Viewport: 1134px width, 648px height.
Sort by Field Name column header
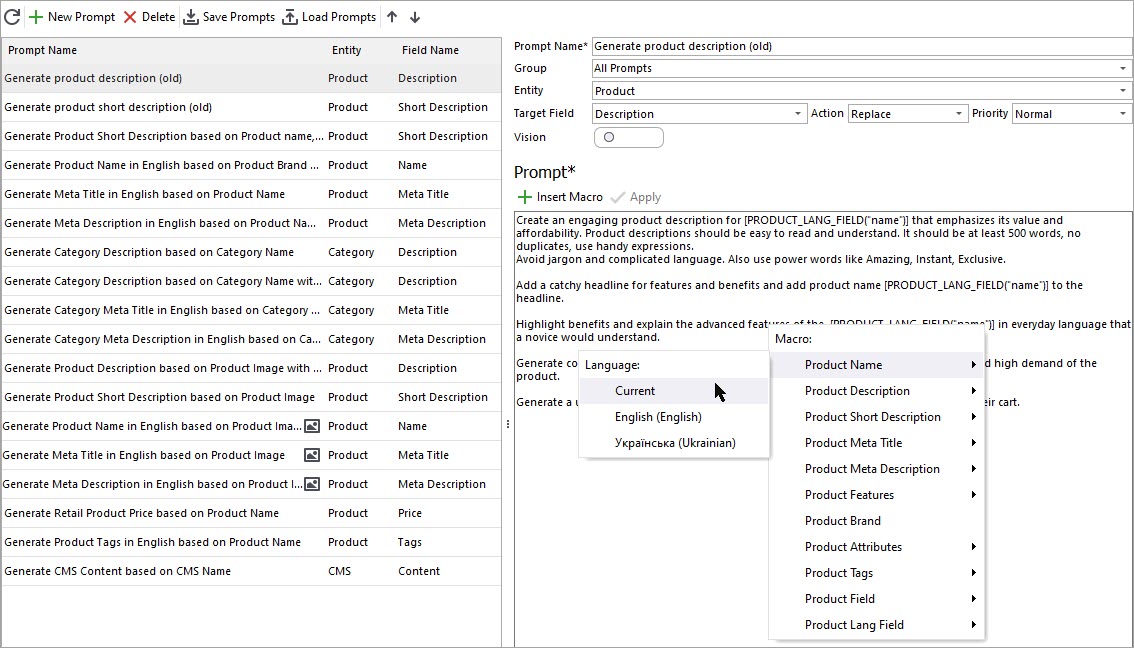430,50
